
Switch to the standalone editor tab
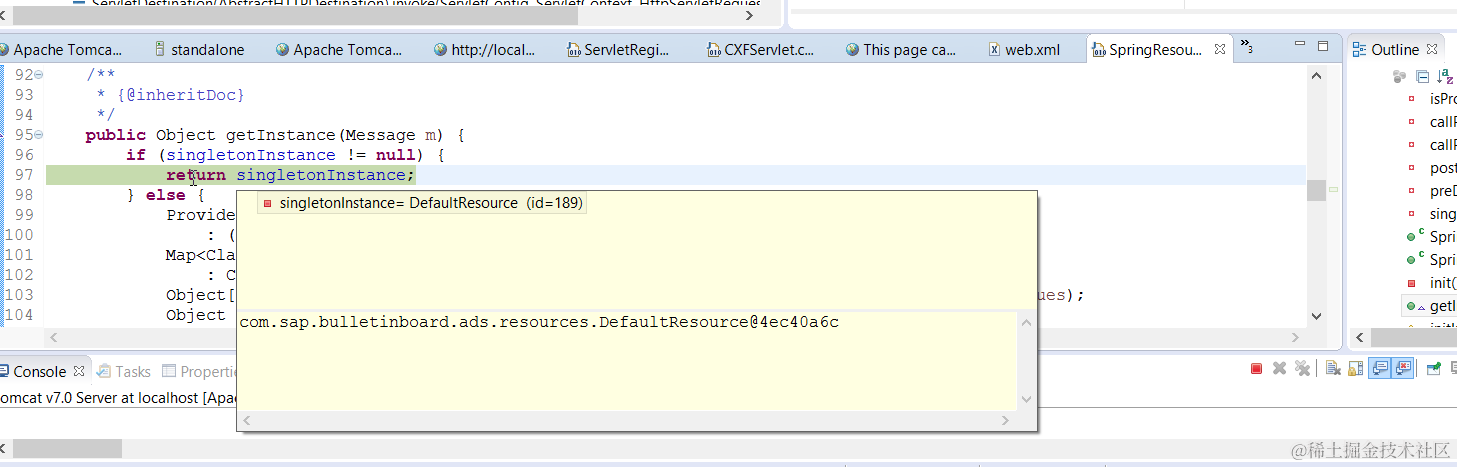coord(198,49)
